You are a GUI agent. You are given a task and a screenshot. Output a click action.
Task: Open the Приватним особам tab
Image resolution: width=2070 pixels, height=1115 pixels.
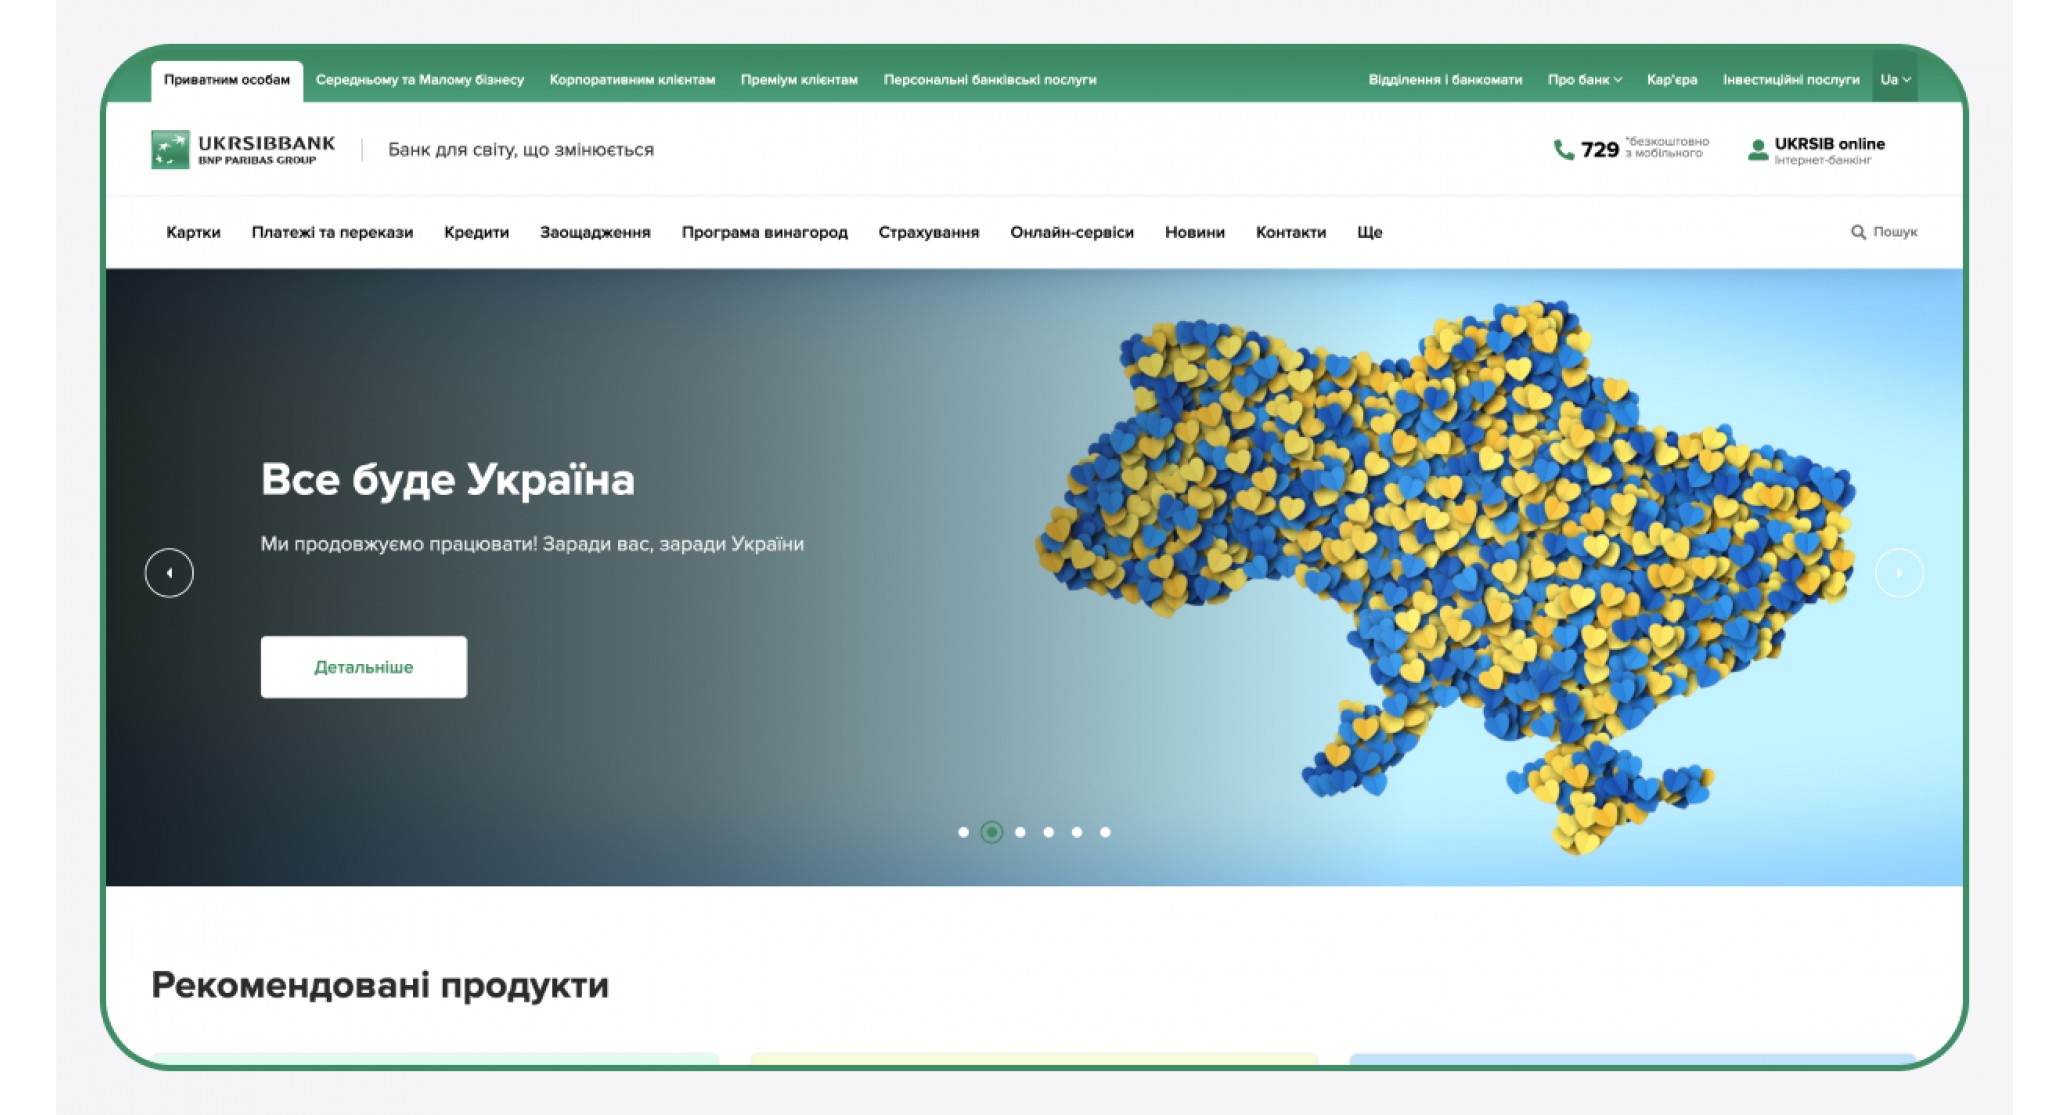click(227, 80)
